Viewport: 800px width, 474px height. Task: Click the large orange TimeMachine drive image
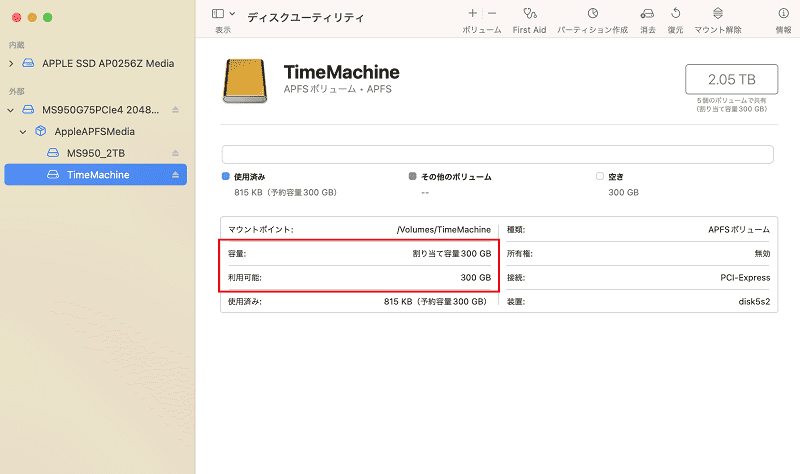245,81
